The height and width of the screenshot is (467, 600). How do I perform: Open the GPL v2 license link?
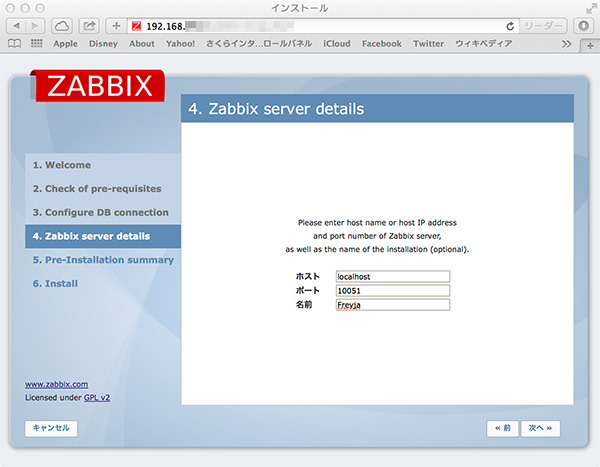pos(97,397)
